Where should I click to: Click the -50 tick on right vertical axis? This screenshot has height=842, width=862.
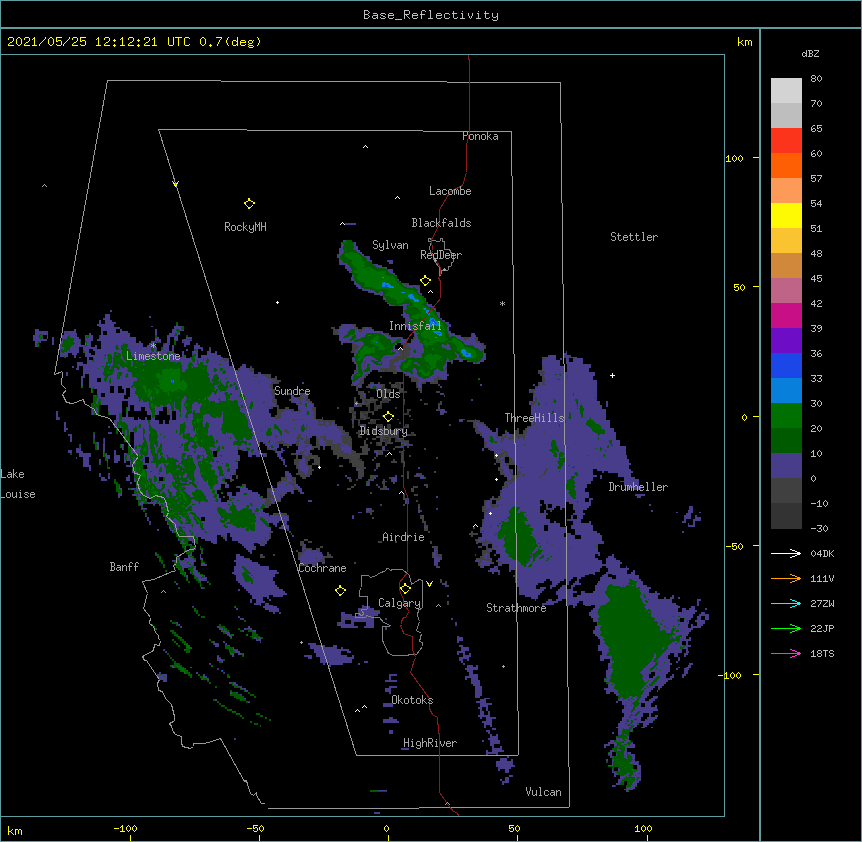coord(734,546)
